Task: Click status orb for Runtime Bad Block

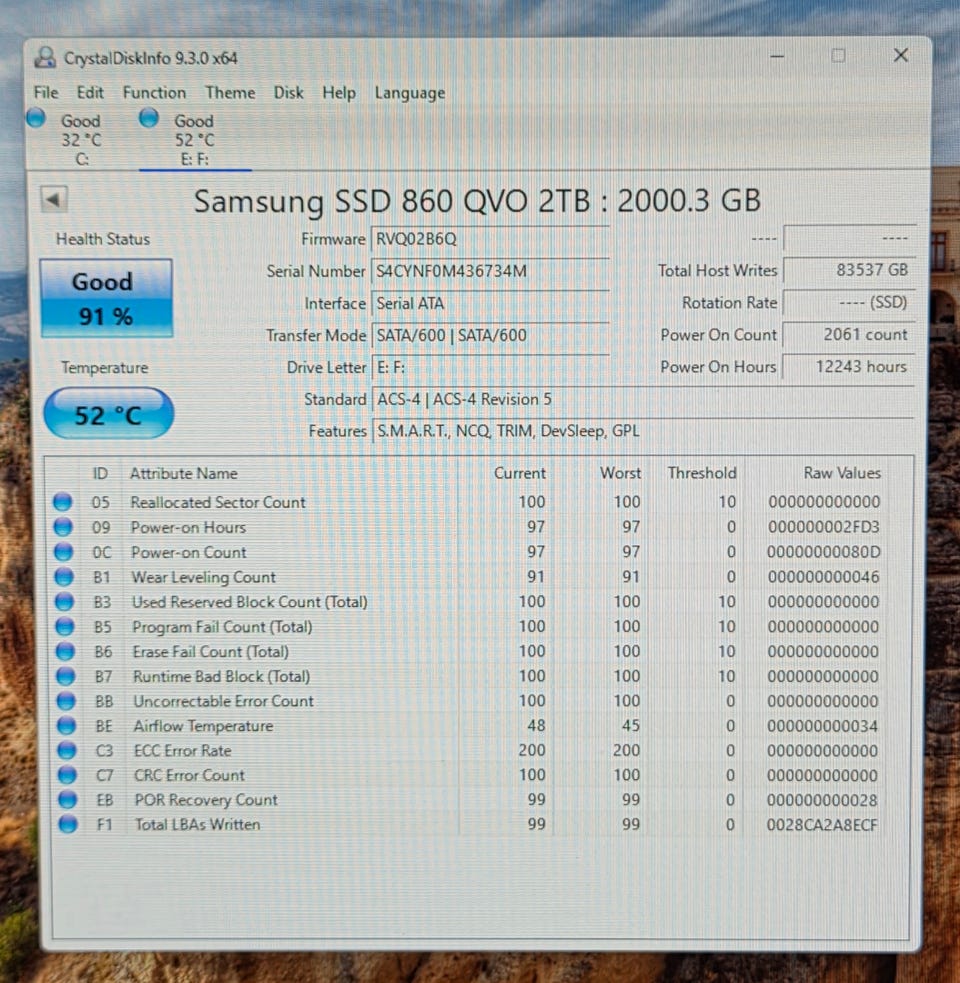Action: point(65,676)
